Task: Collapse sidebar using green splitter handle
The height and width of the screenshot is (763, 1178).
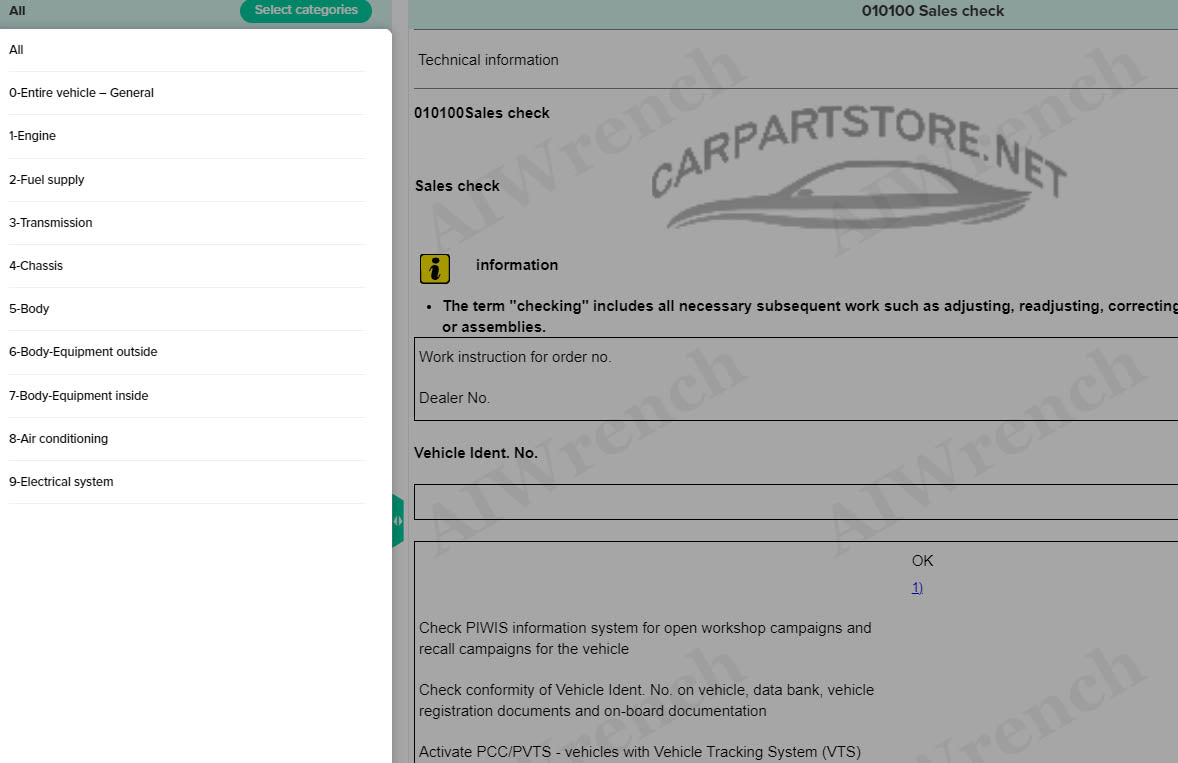Action: click(398, 520)
